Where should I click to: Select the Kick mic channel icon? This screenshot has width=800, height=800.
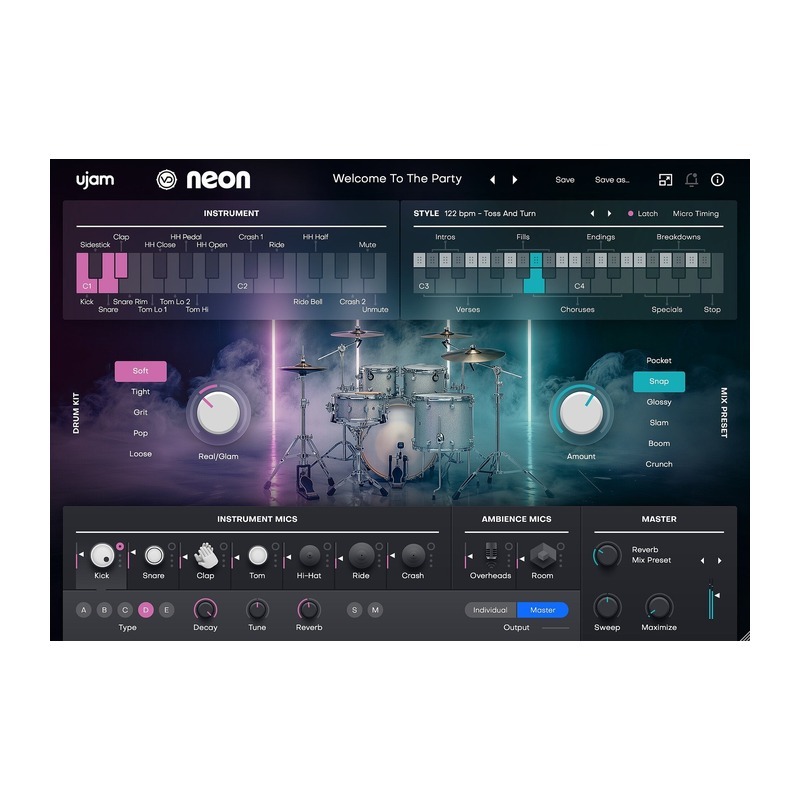pyautogui.click(x=102, y=556)
